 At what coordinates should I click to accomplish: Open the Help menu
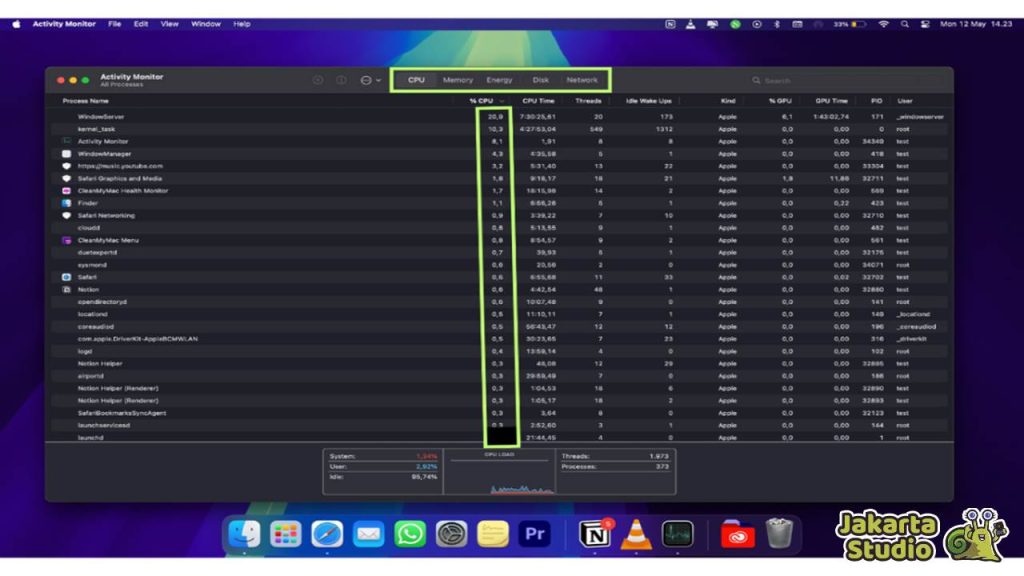(242, 24)
